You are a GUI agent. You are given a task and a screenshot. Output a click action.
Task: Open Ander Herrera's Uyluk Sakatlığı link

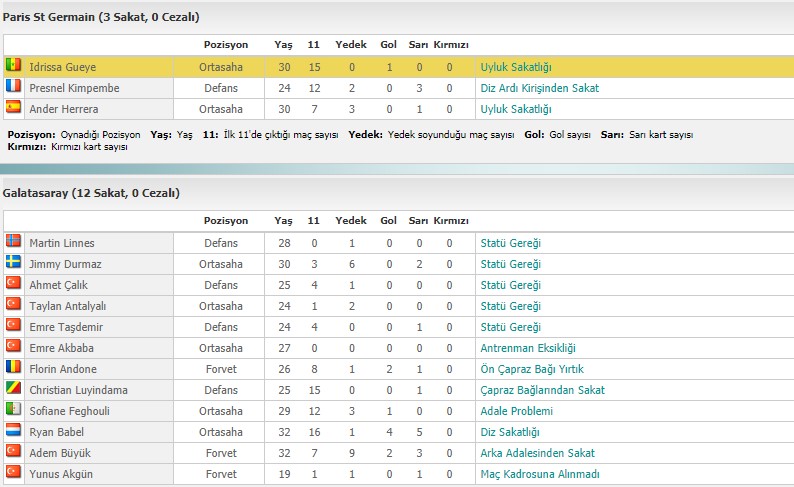pos(516,109)
